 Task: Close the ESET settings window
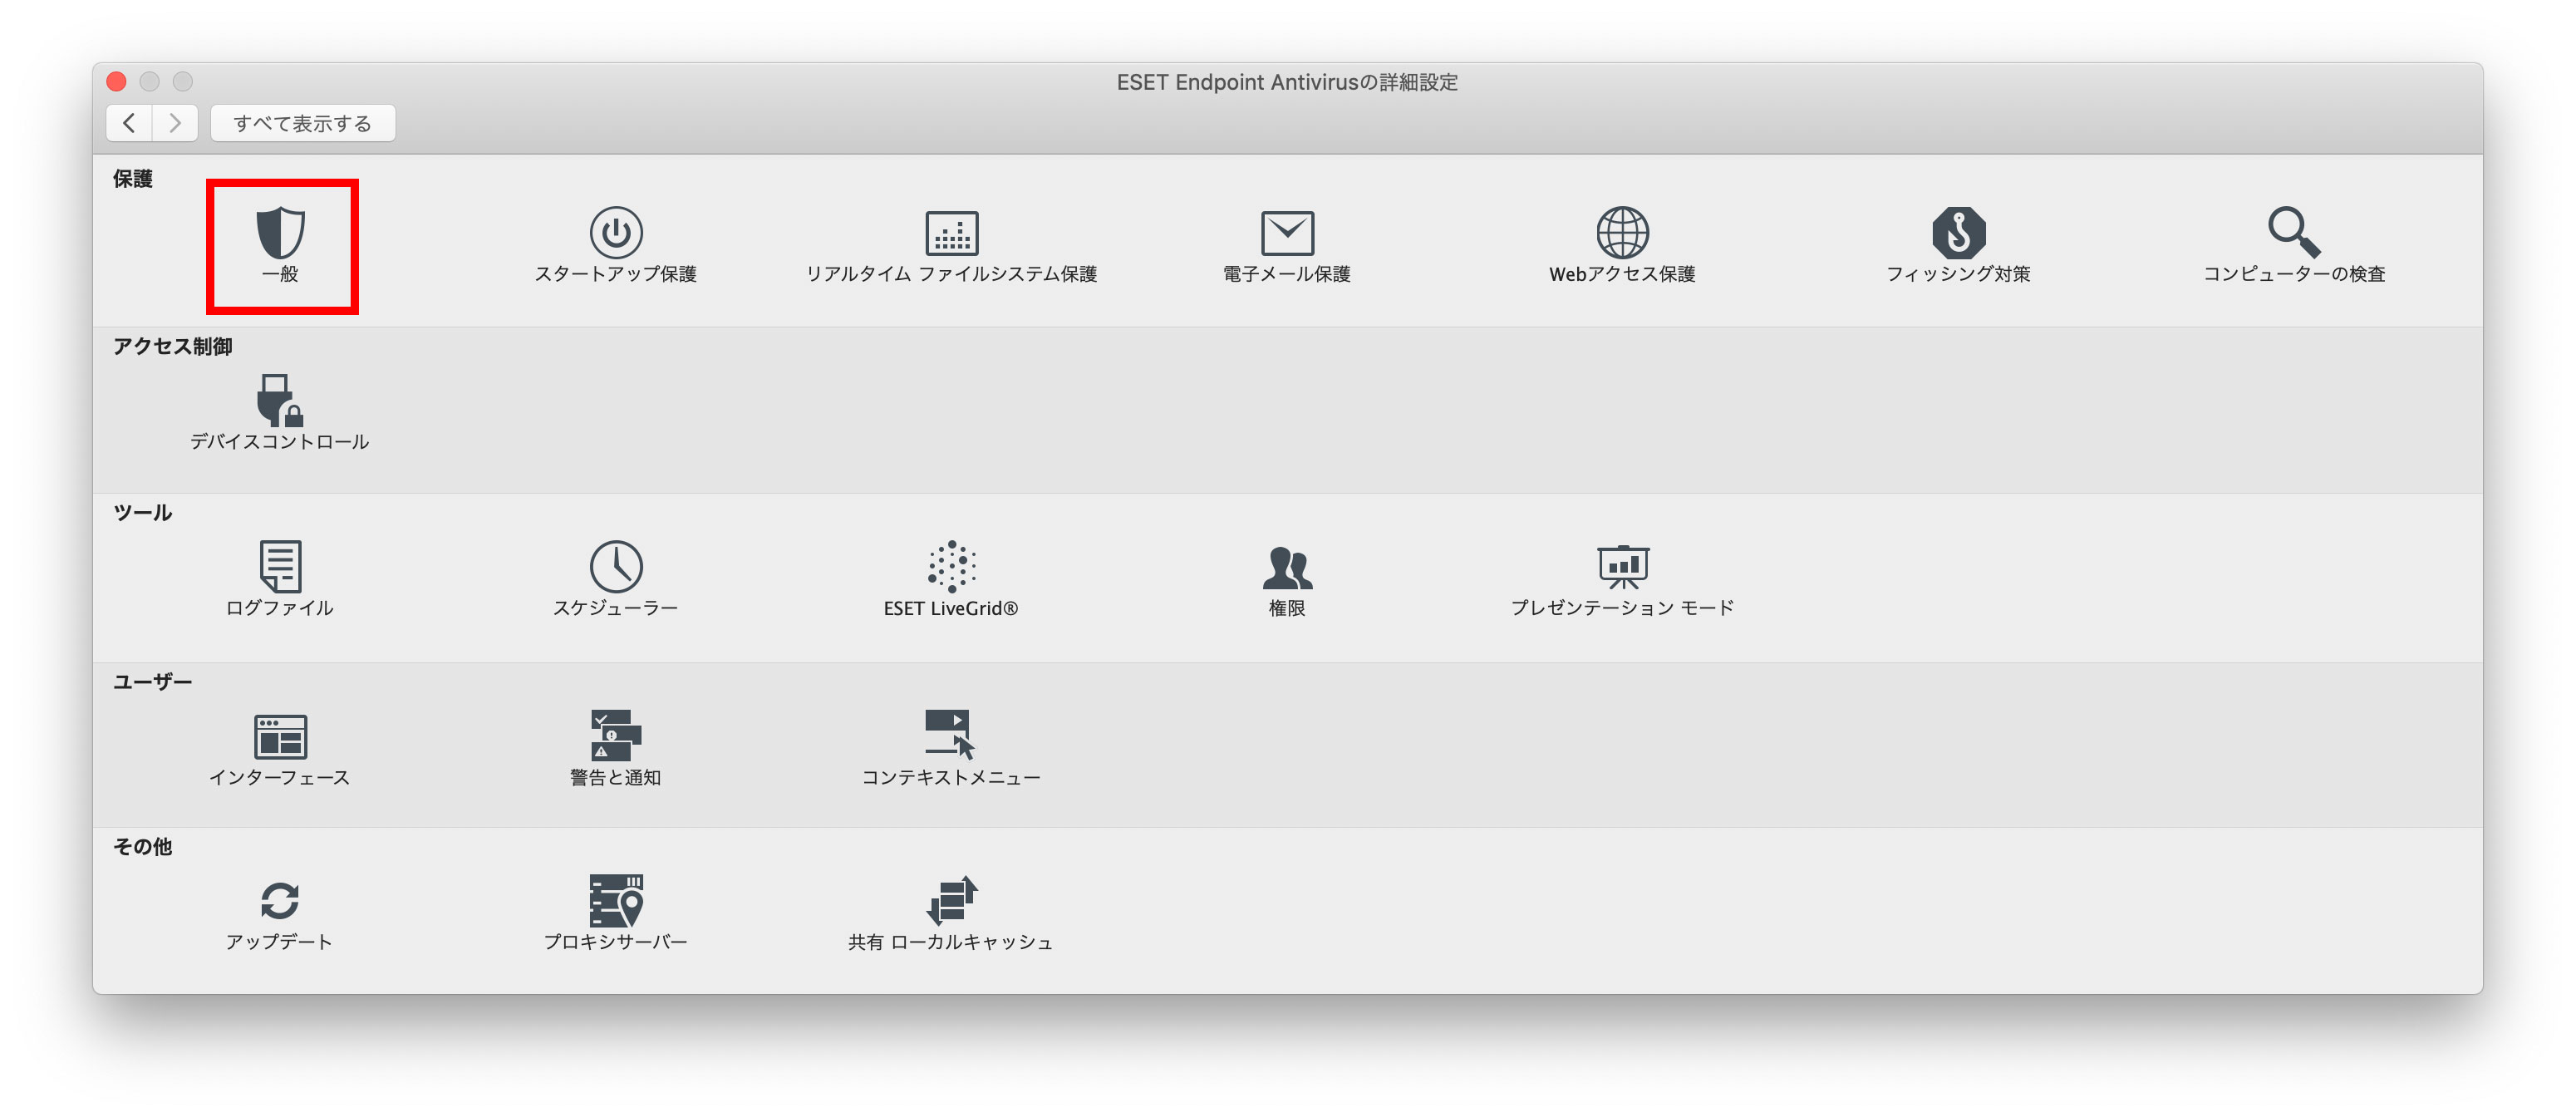click(117, 81)
